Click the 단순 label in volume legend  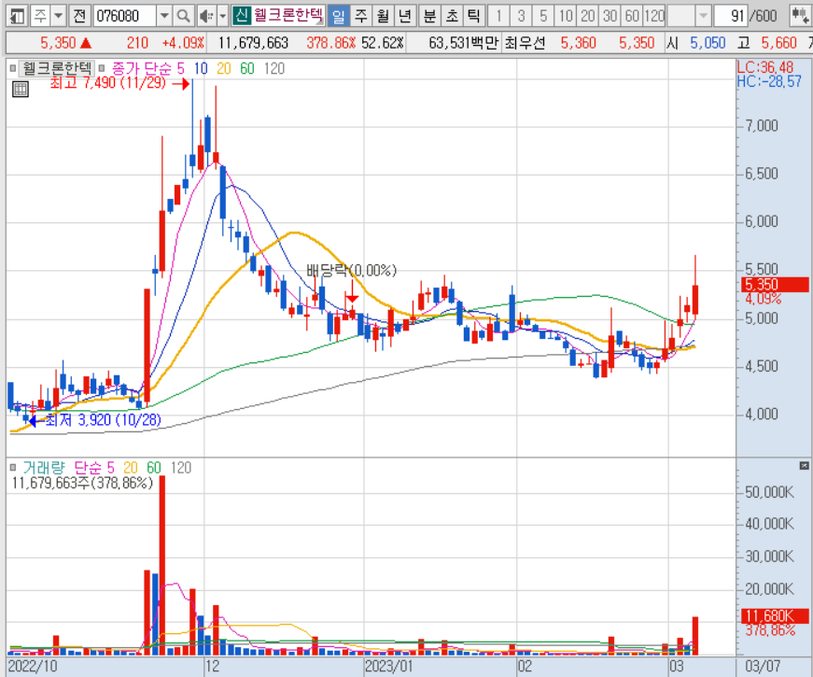pyautogui.click(x=88, y=467)
